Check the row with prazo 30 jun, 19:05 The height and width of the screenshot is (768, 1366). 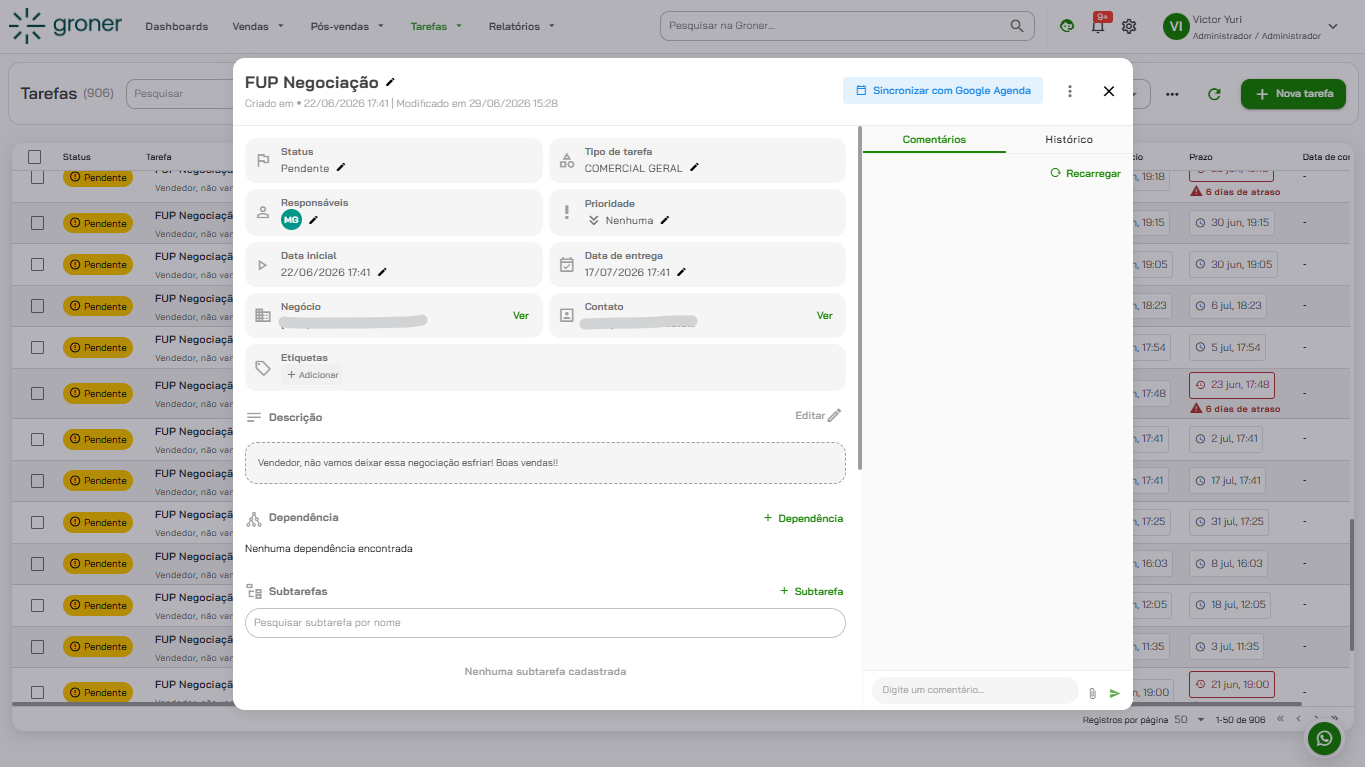pos(37,265)
